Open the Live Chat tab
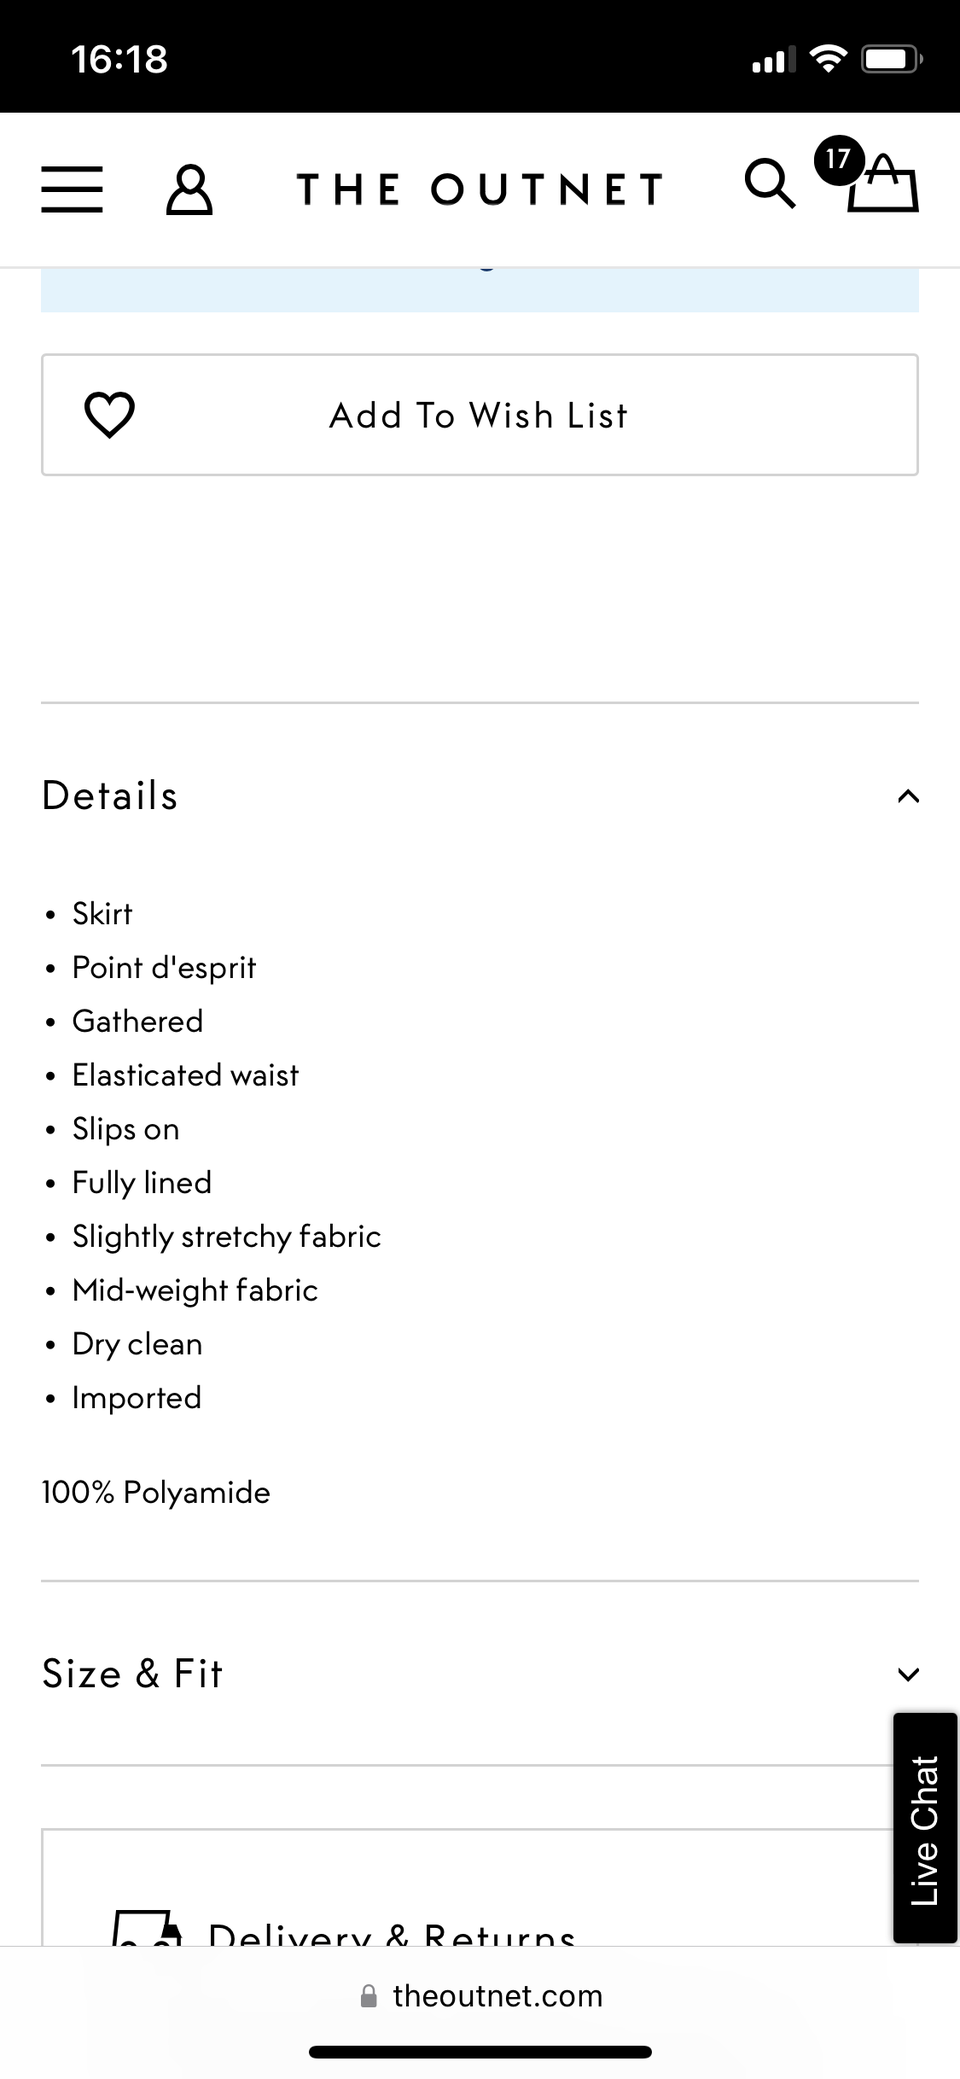 pyautogui.click(x=925, y=1828)
